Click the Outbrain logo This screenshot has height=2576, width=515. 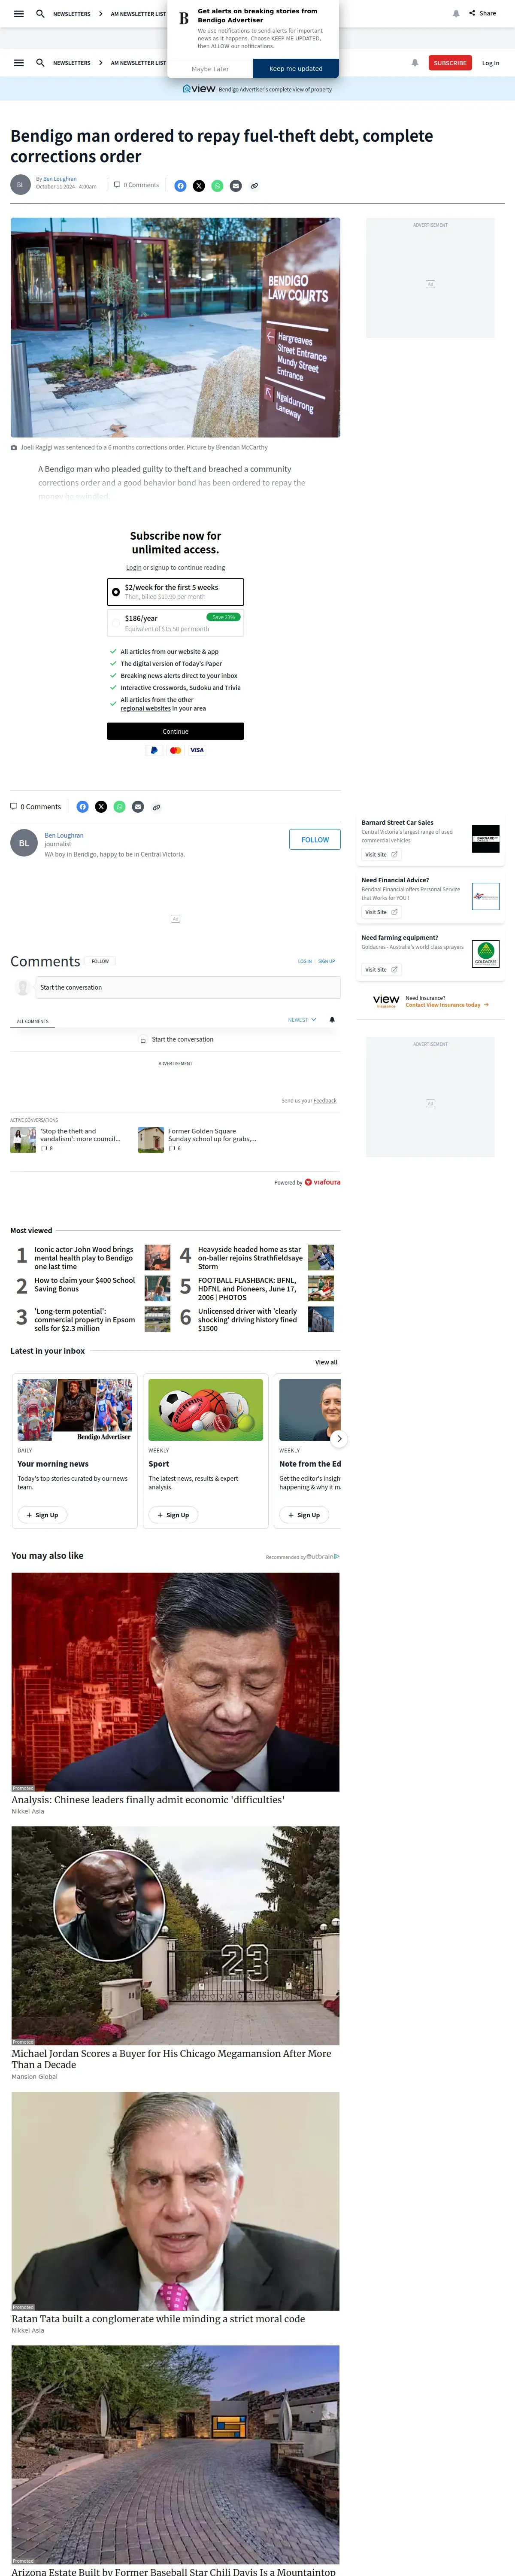323,1557
